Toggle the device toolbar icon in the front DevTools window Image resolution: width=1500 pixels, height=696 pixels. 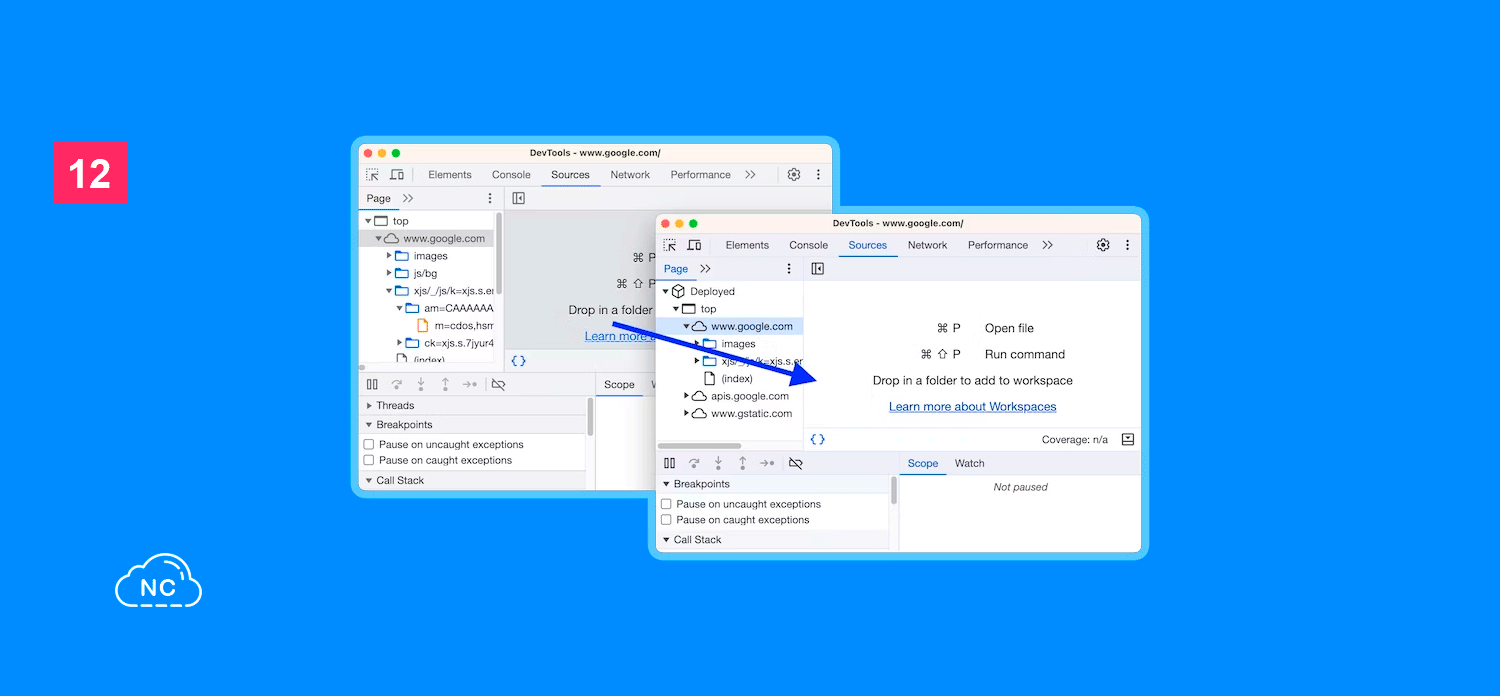point(694,245)
